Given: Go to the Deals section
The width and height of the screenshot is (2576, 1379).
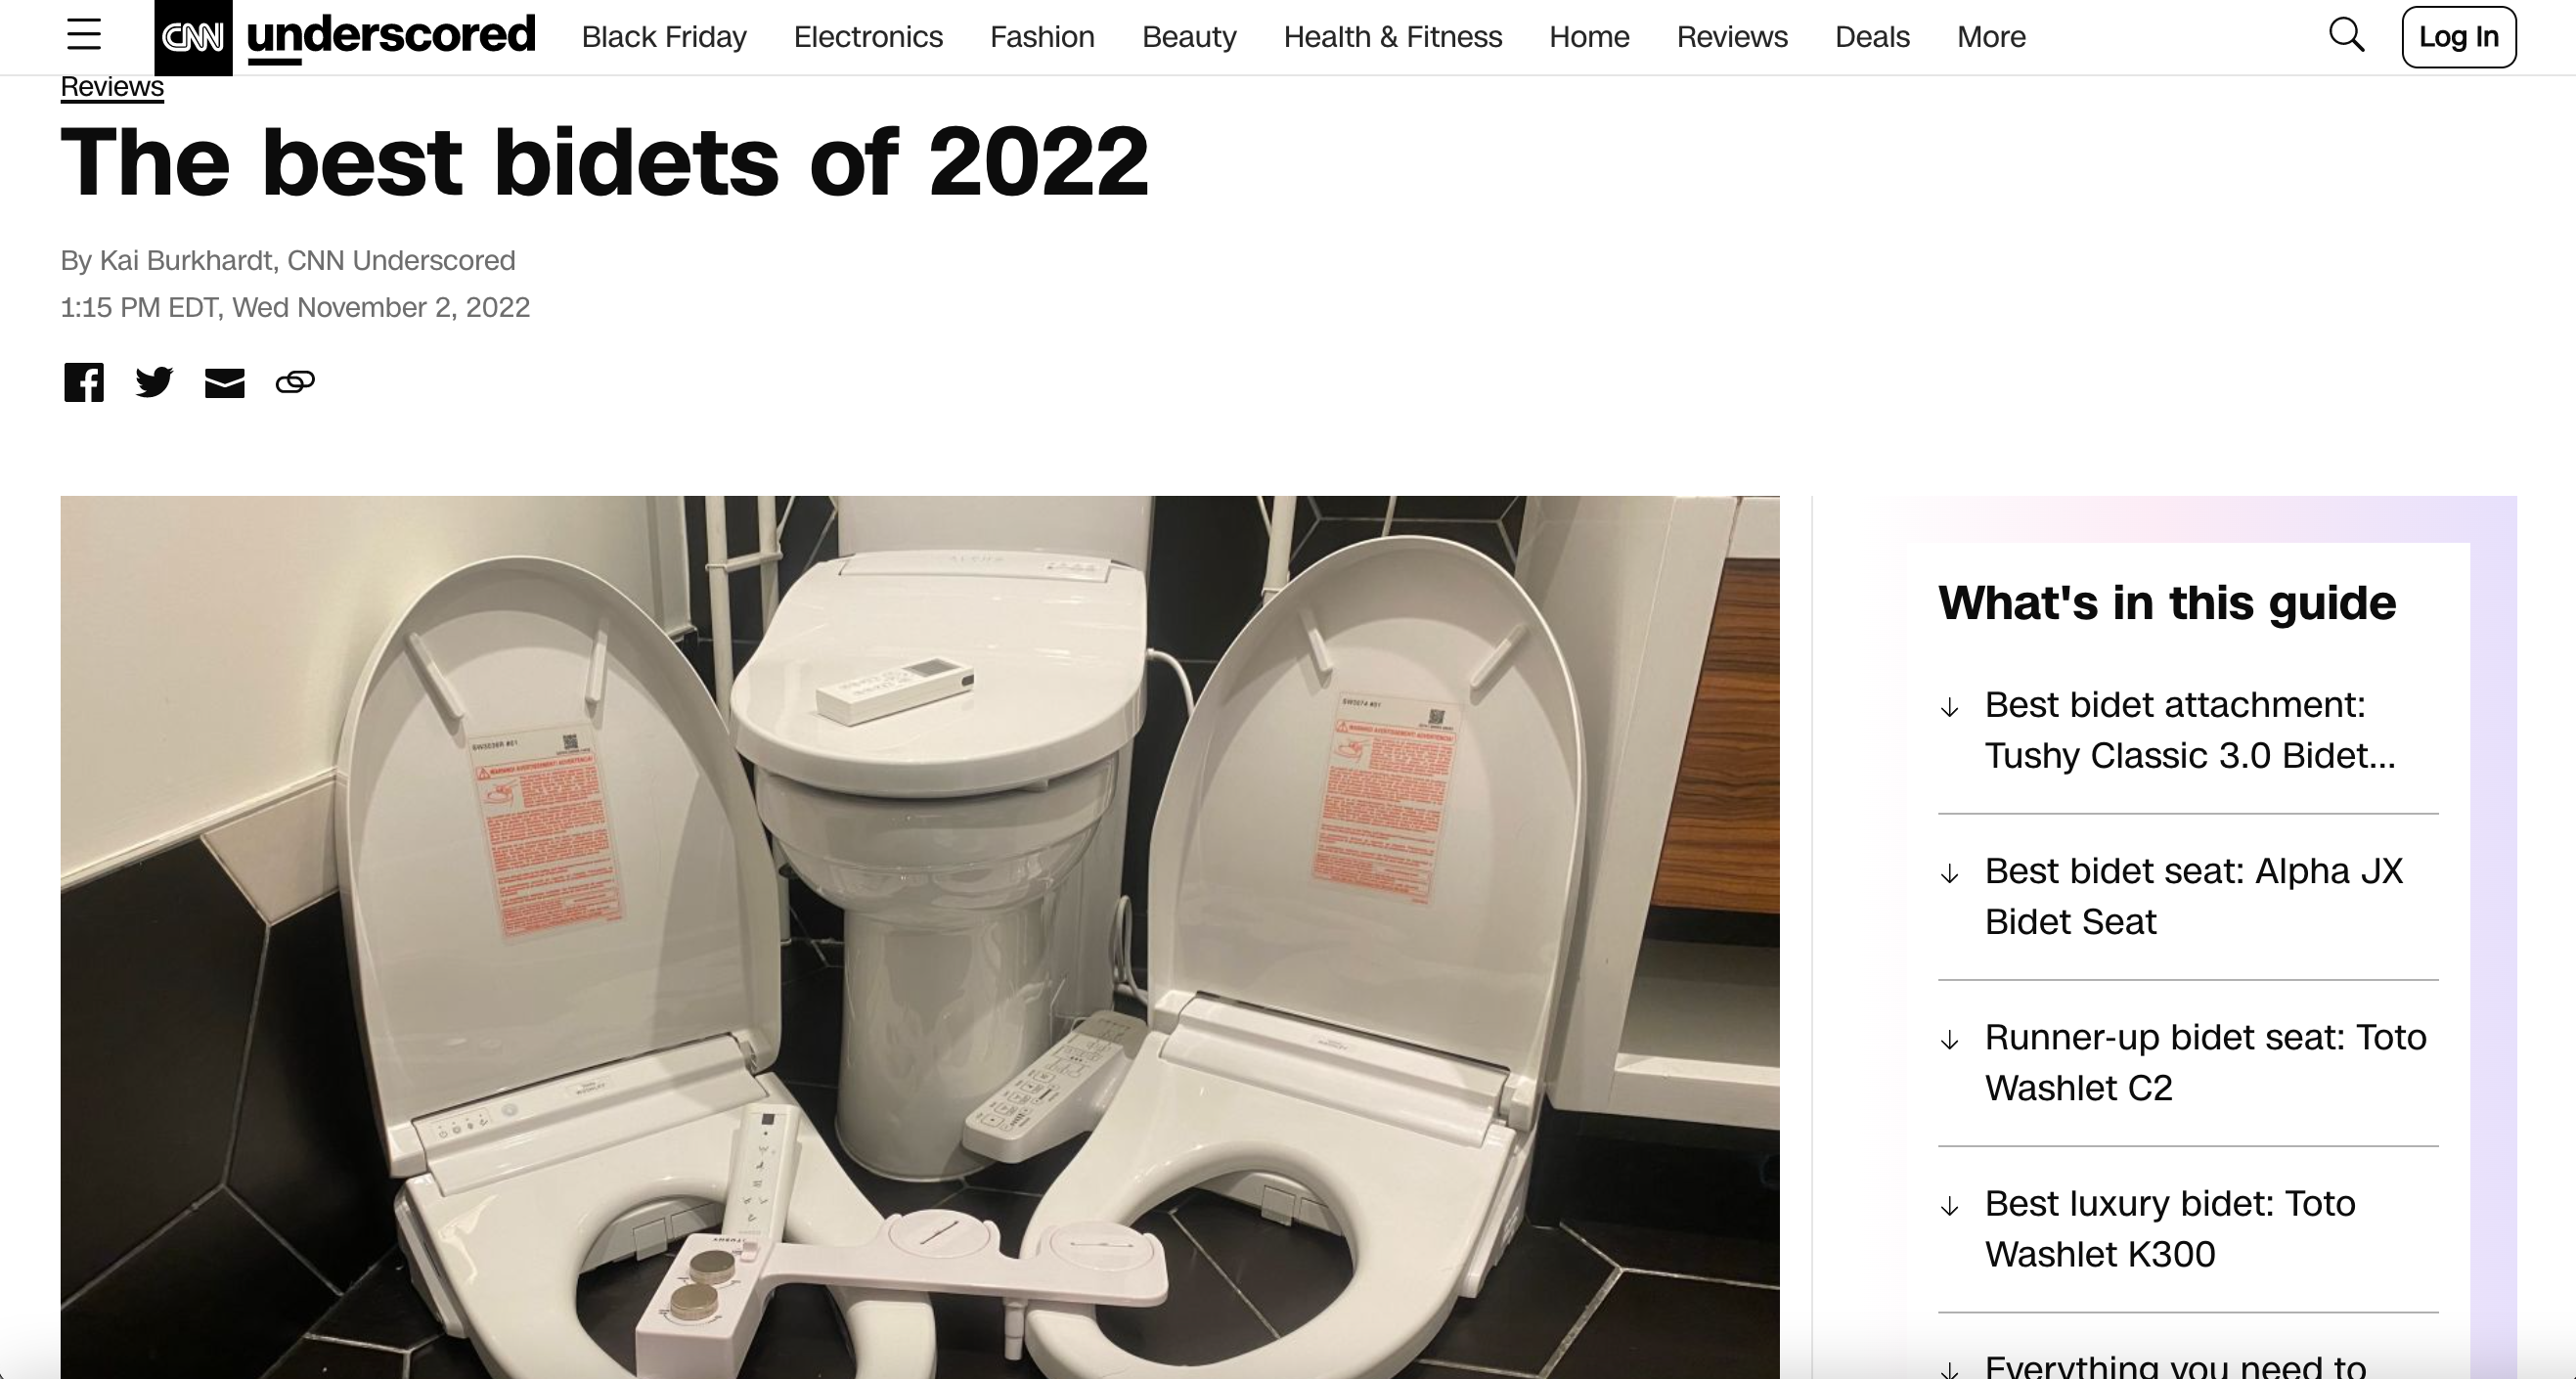Looking at the screenshot, I should click(x=1872, y=37).
